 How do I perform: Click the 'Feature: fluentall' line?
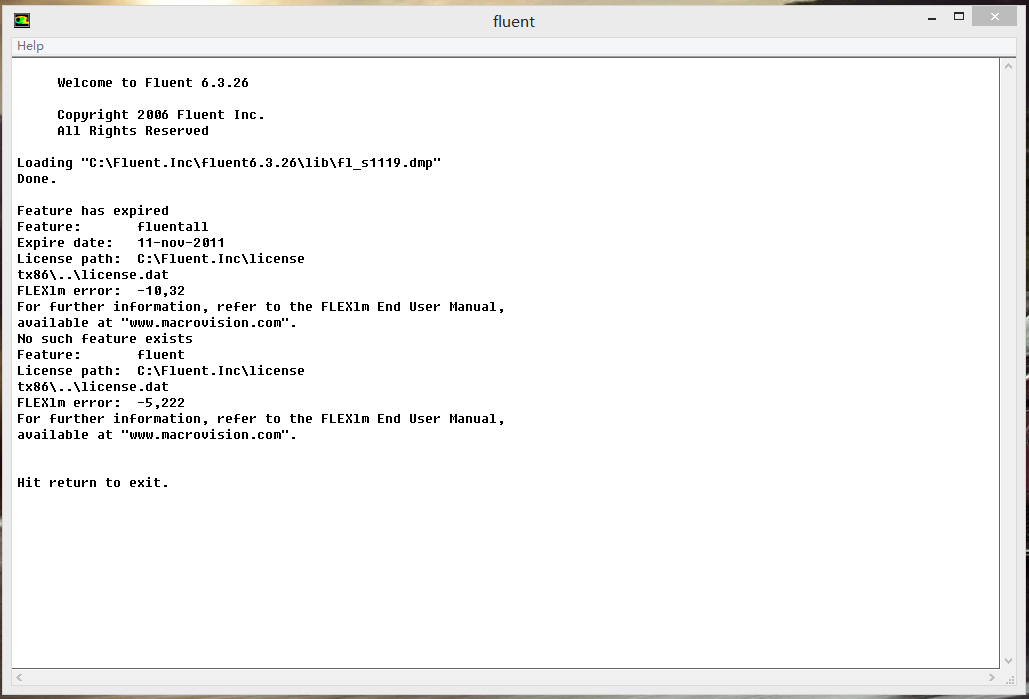pos(112,226)
